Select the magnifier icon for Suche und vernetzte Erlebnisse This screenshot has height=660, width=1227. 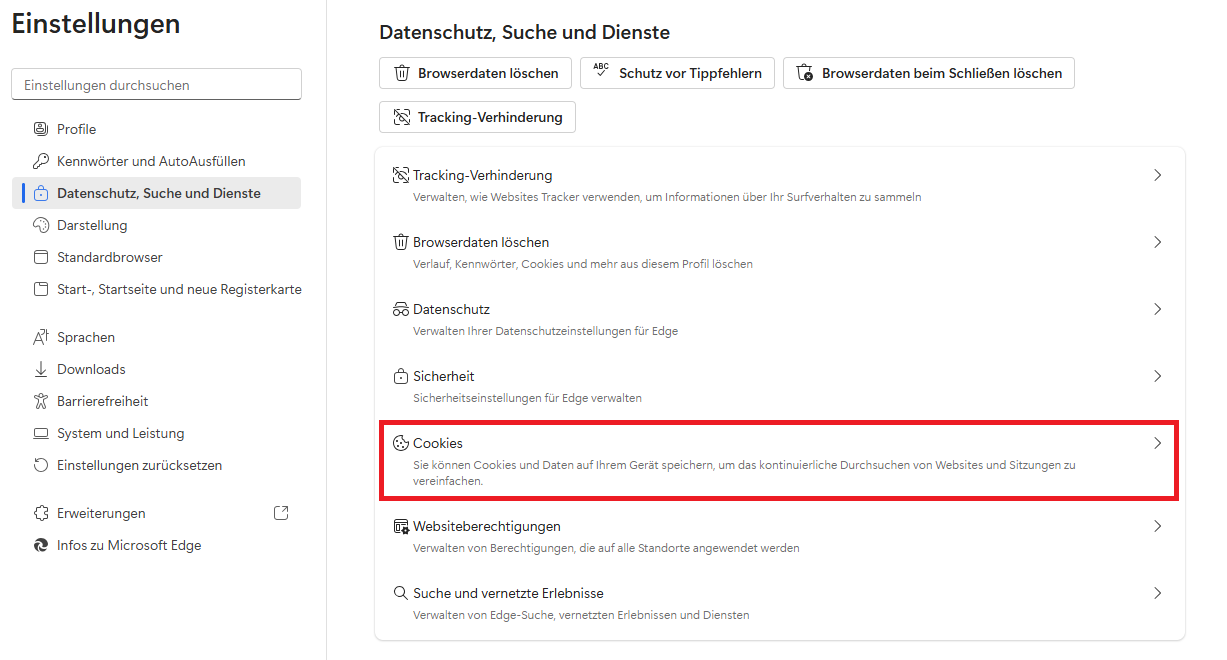401,593
